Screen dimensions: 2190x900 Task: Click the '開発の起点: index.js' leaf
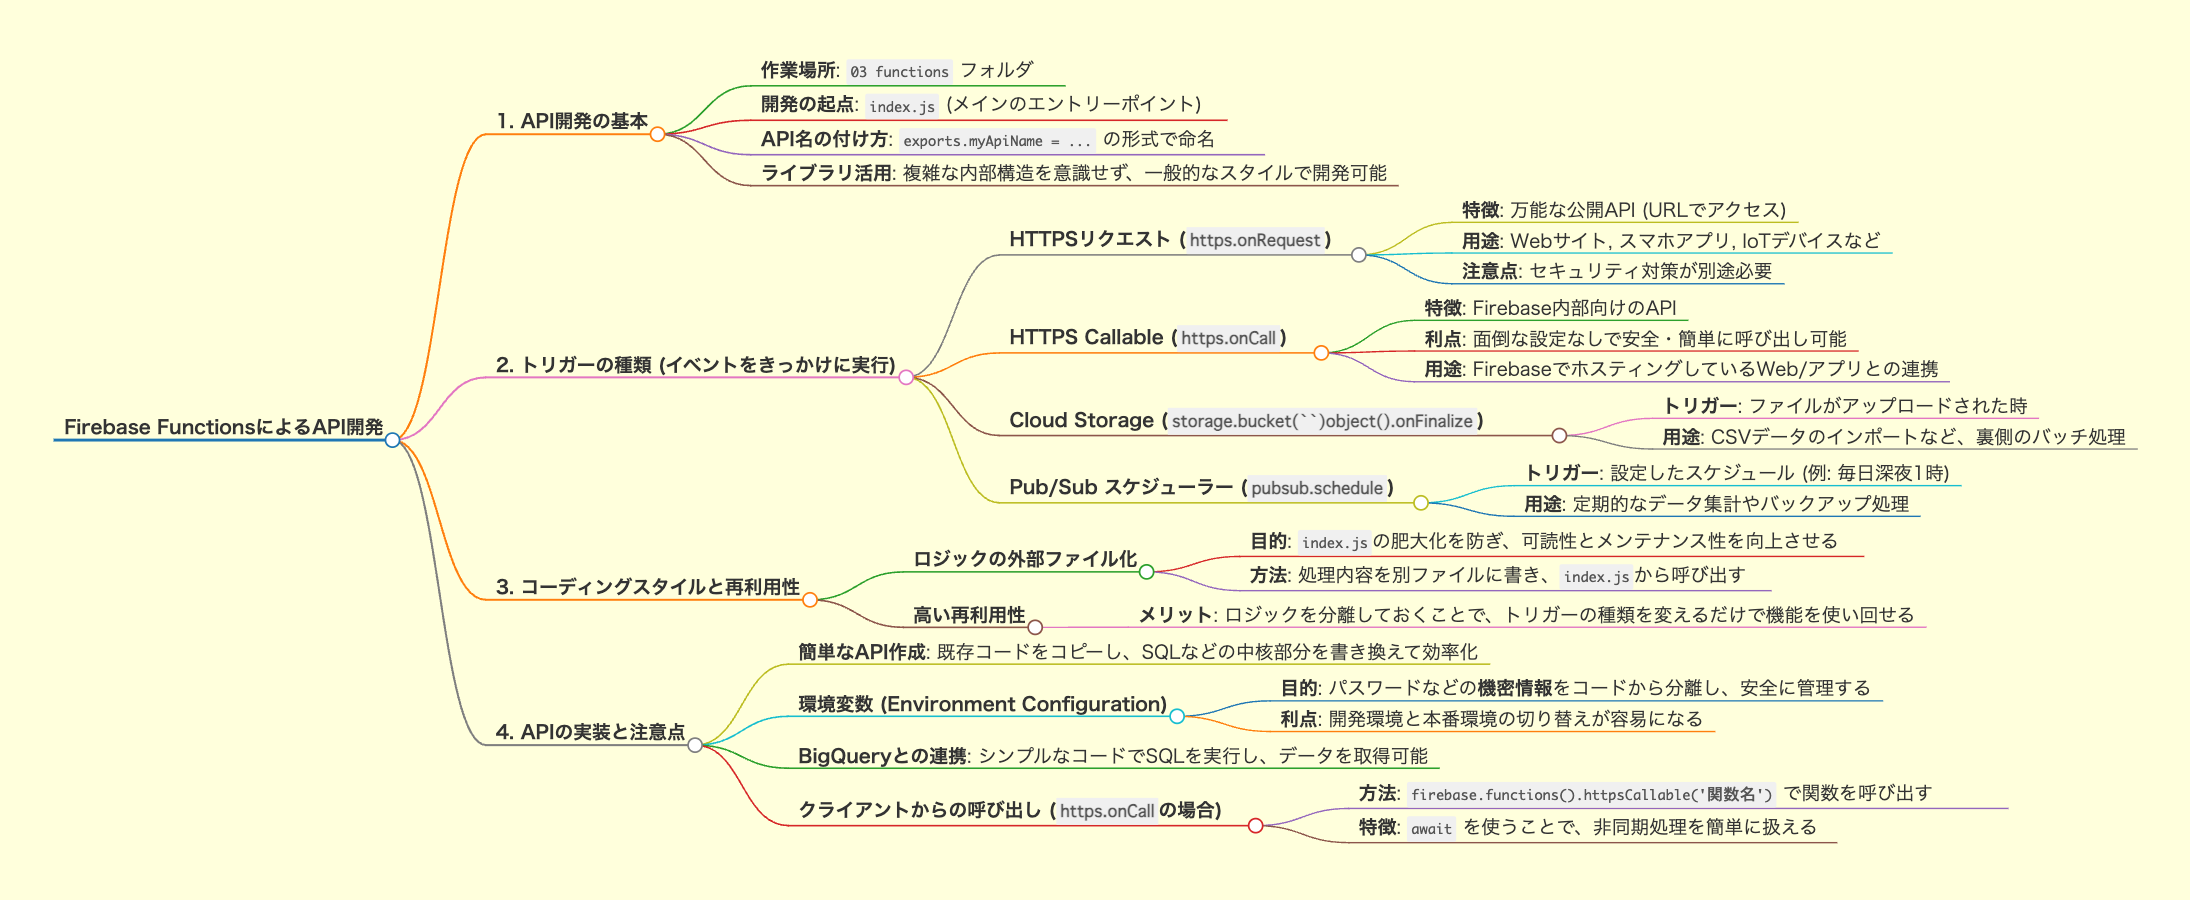tap(981, 104)
